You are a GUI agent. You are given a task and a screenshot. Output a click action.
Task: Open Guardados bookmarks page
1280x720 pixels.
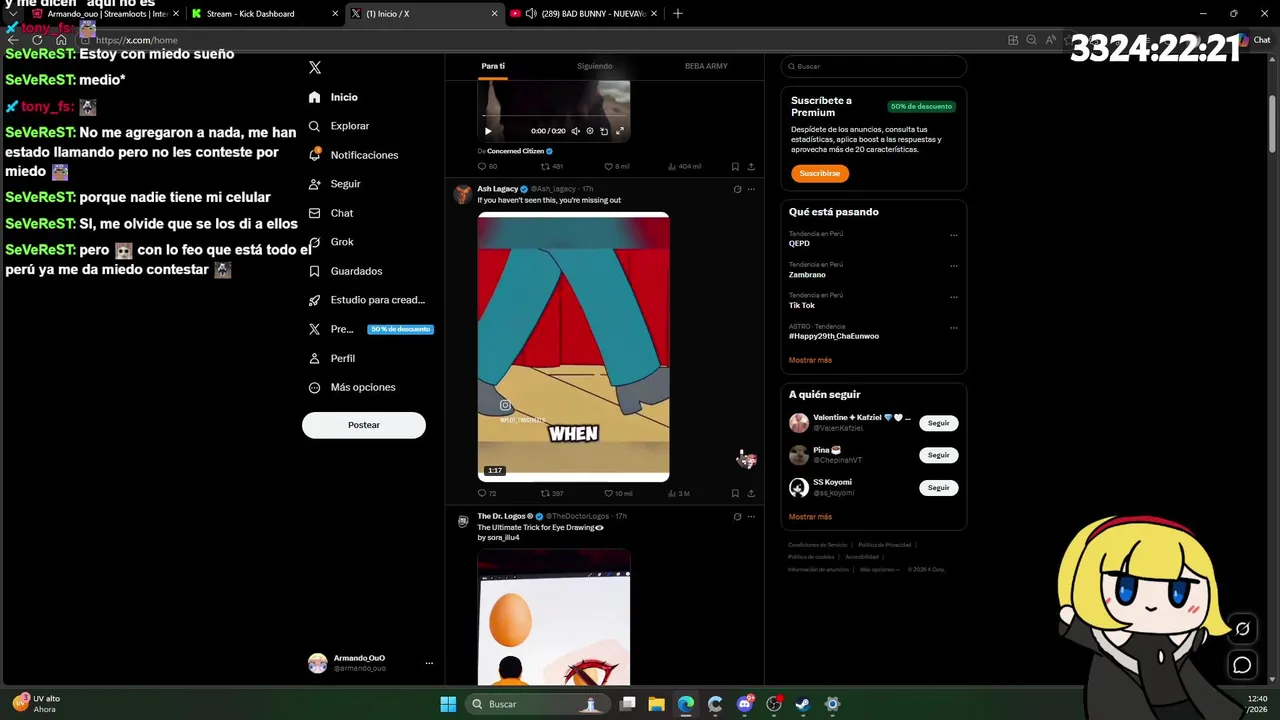(346, 271)
